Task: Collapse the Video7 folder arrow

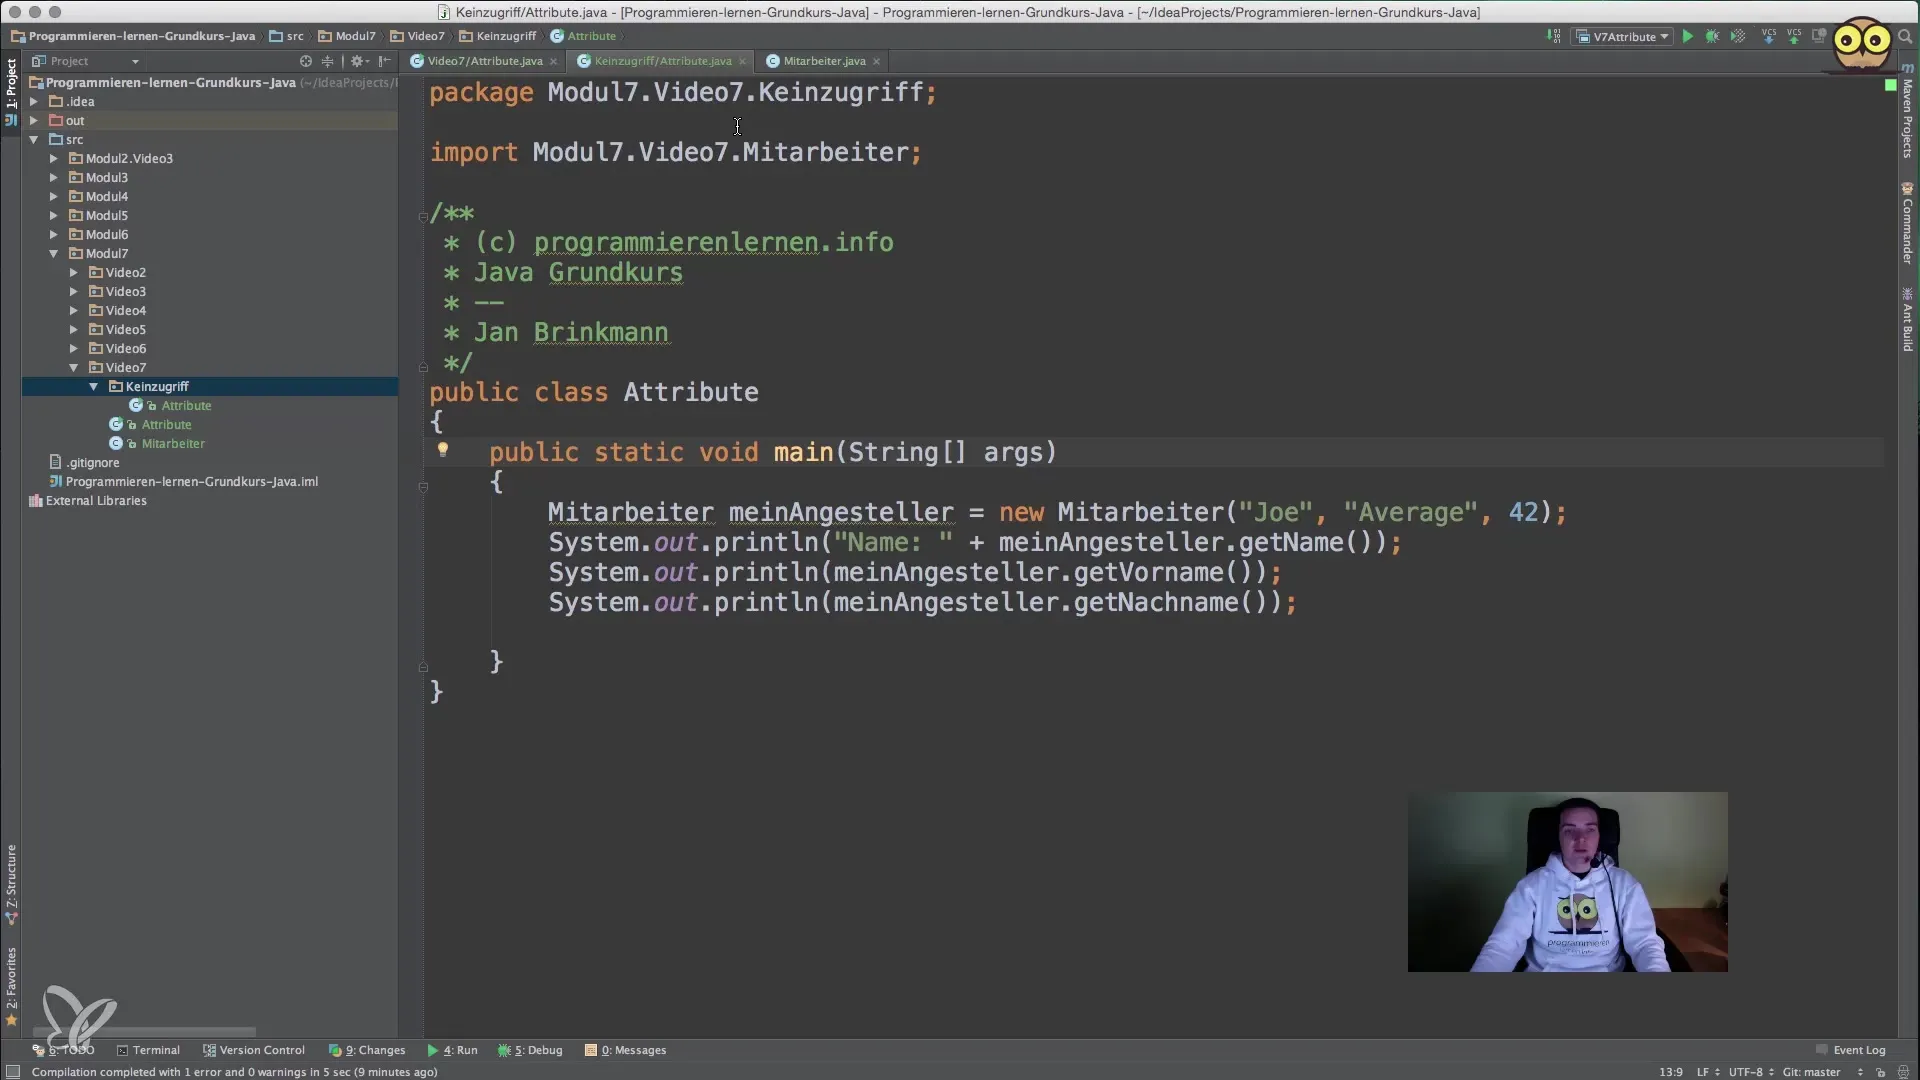Action: click(74, 367)
